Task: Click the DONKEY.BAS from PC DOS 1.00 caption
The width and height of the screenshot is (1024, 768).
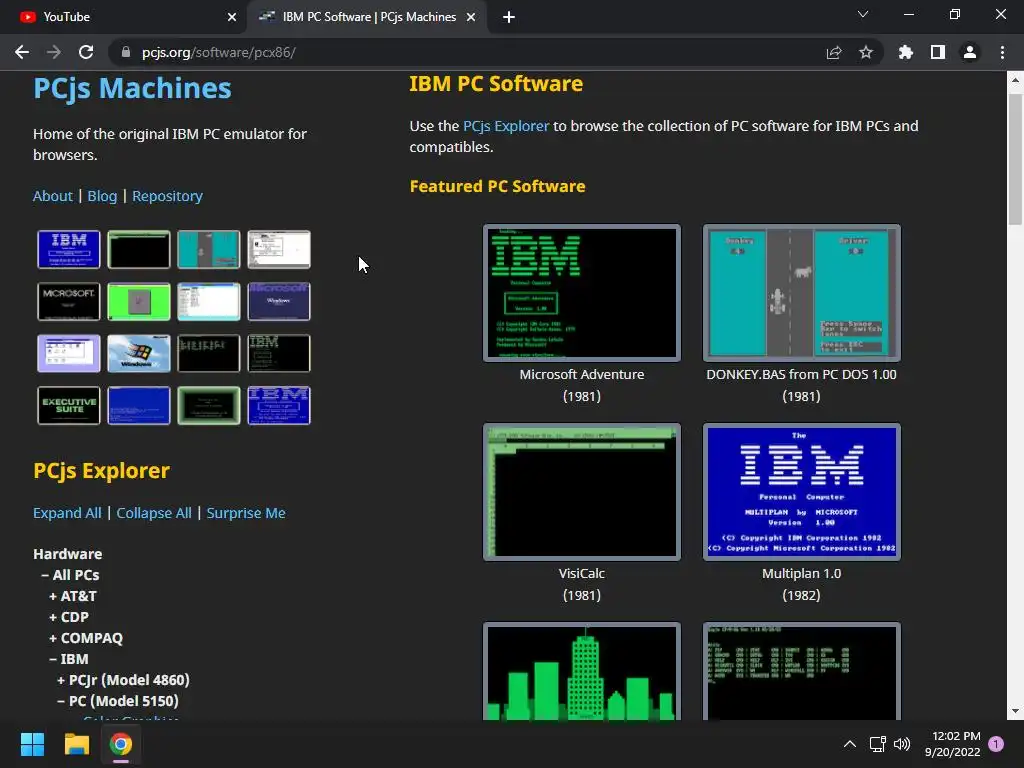Action: (x=801, y=375)
